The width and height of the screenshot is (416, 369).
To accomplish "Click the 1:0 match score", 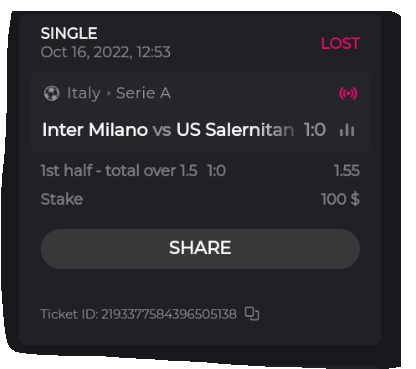I will click(x=315, y=130).
